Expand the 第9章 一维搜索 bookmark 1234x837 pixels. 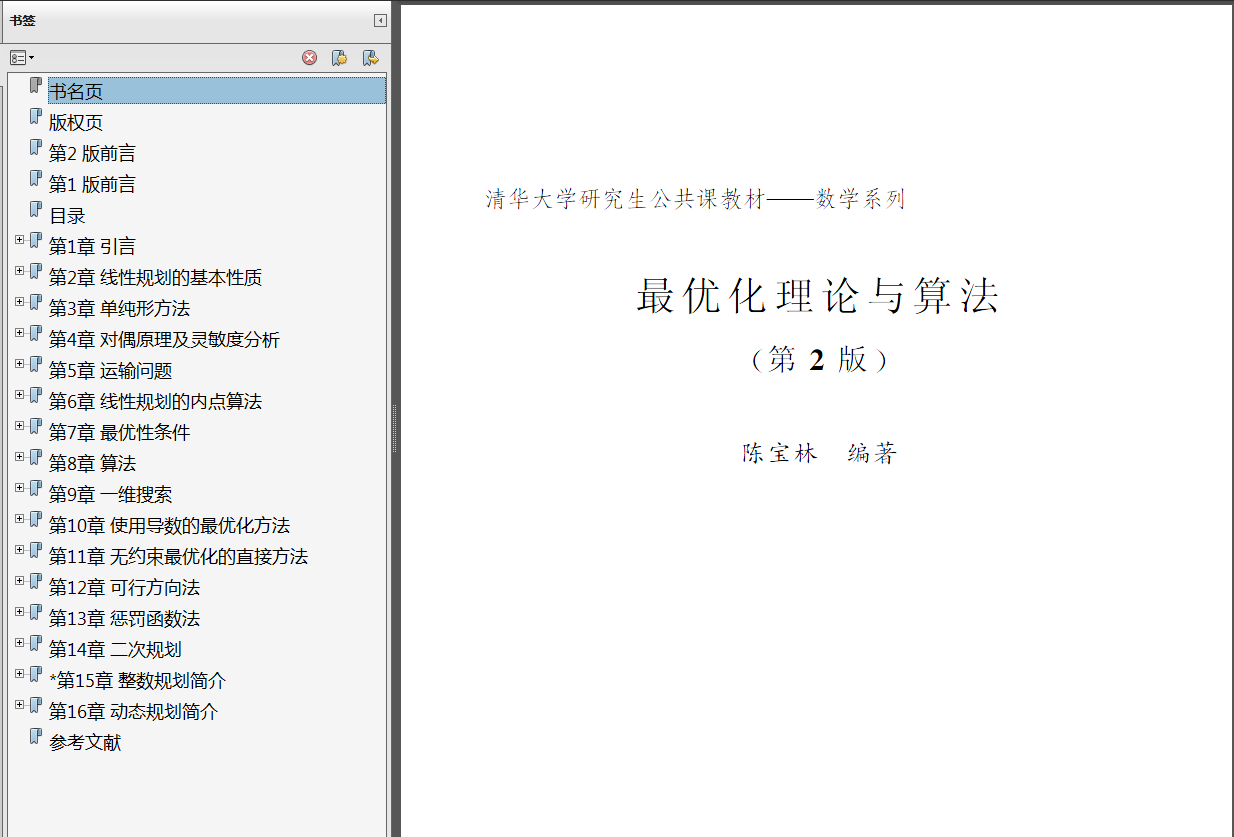(x=19, y=488)
